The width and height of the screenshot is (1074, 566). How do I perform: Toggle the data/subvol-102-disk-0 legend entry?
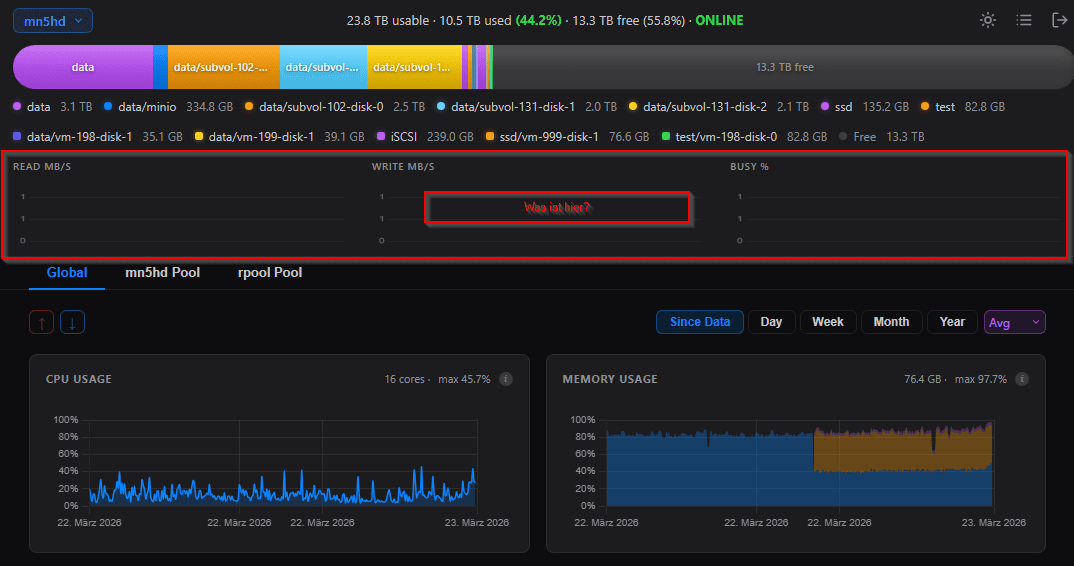click(335, 107)
